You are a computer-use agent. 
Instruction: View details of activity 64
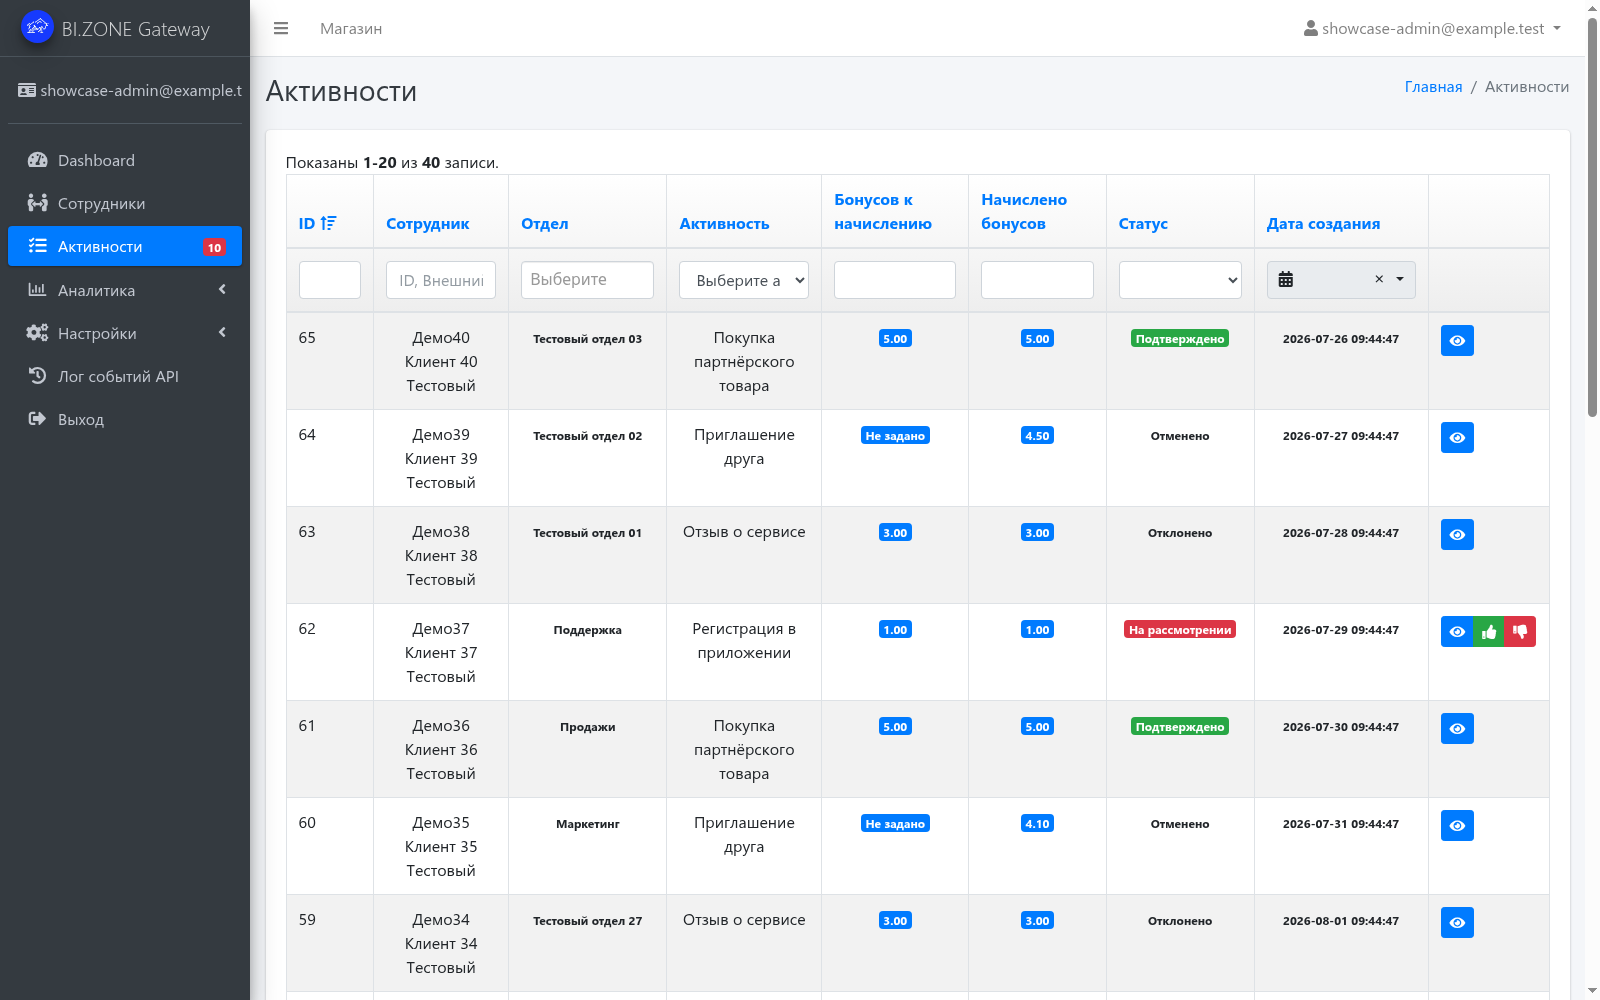(x=1457, y=438)
